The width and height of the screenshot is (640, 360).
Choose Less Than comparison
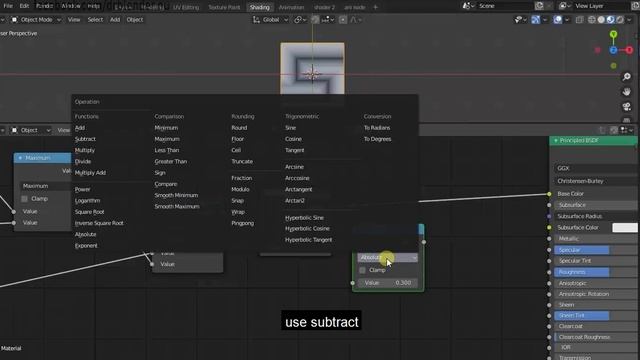pos(167,150)
